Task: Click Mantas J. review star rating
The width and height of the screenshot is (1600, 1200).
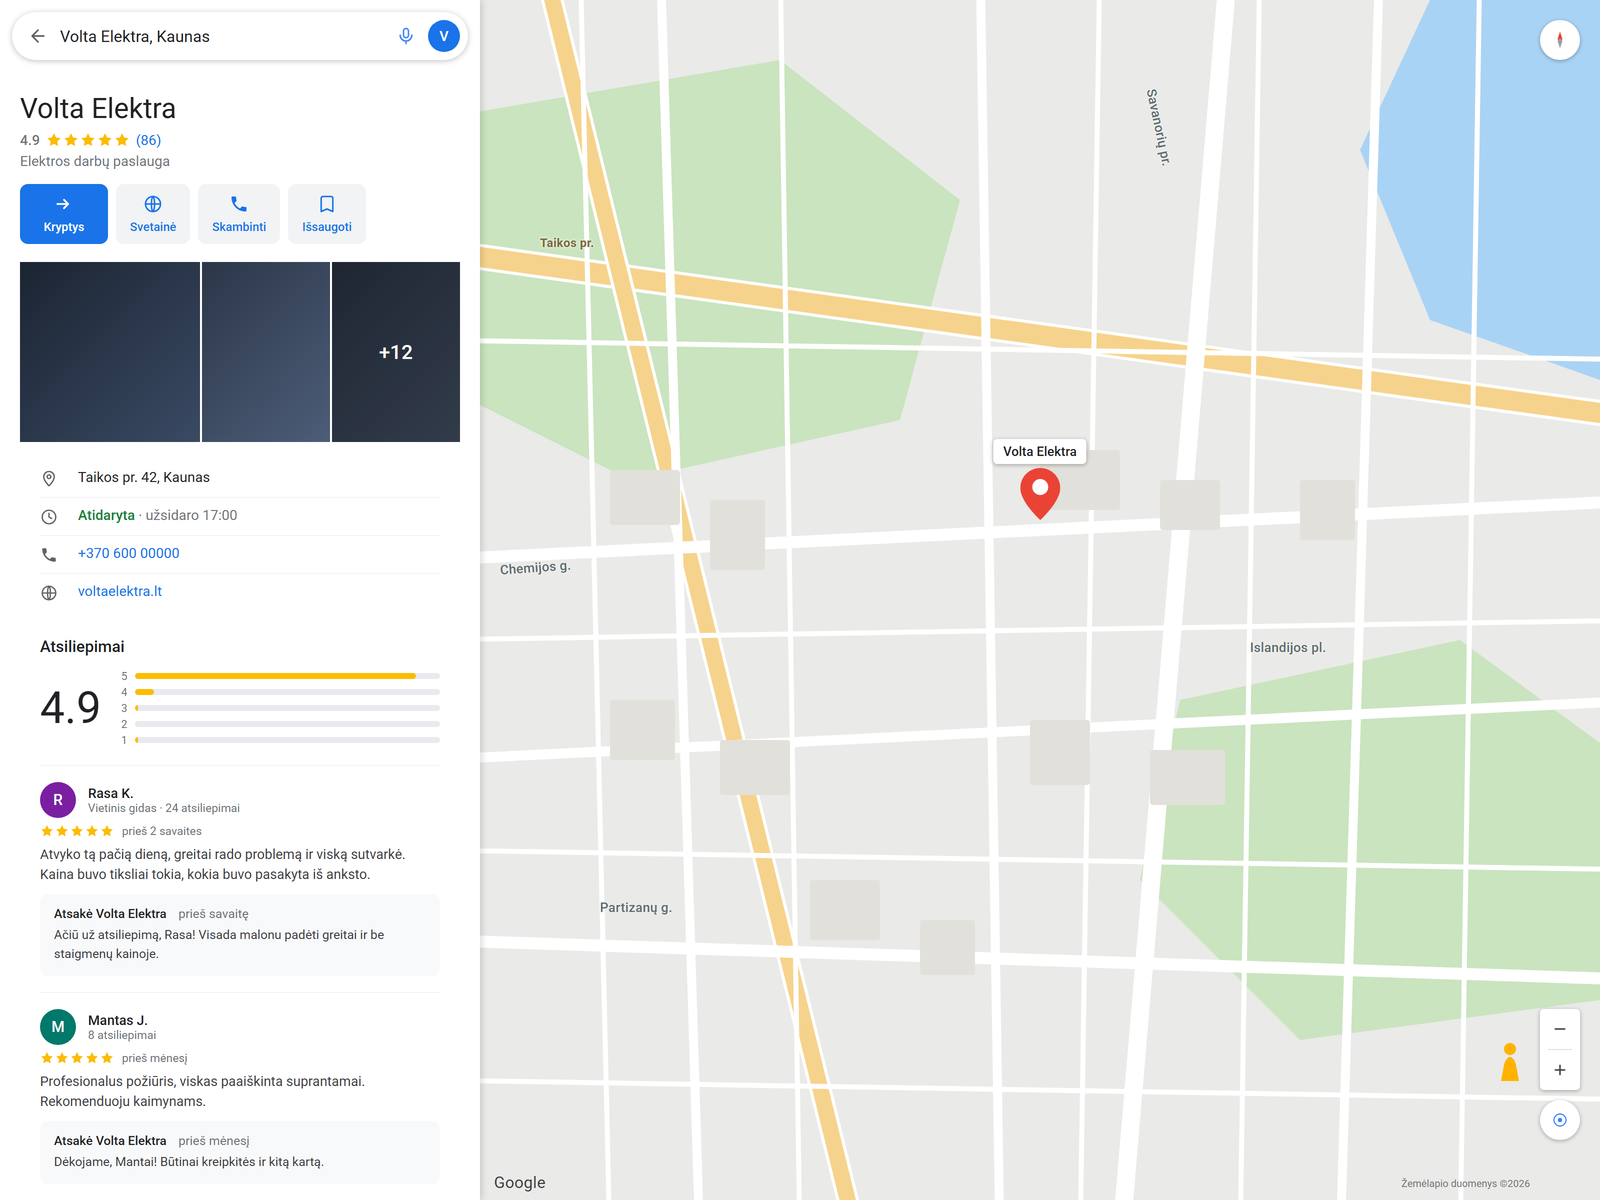Action: (x=77, y=1058)
